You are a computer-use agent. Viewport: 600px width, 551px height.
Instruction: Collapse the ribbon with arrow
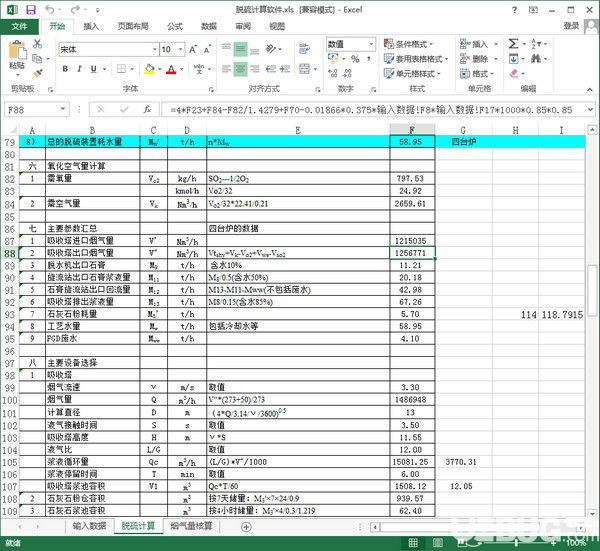point(590,90)
